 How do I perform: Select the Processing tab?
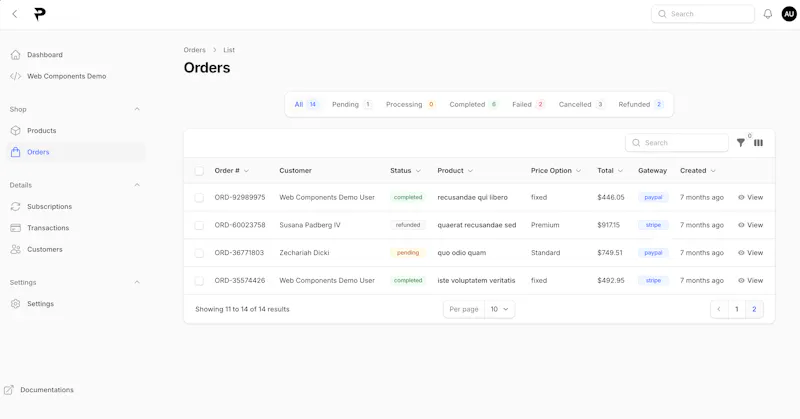[410, 105]
